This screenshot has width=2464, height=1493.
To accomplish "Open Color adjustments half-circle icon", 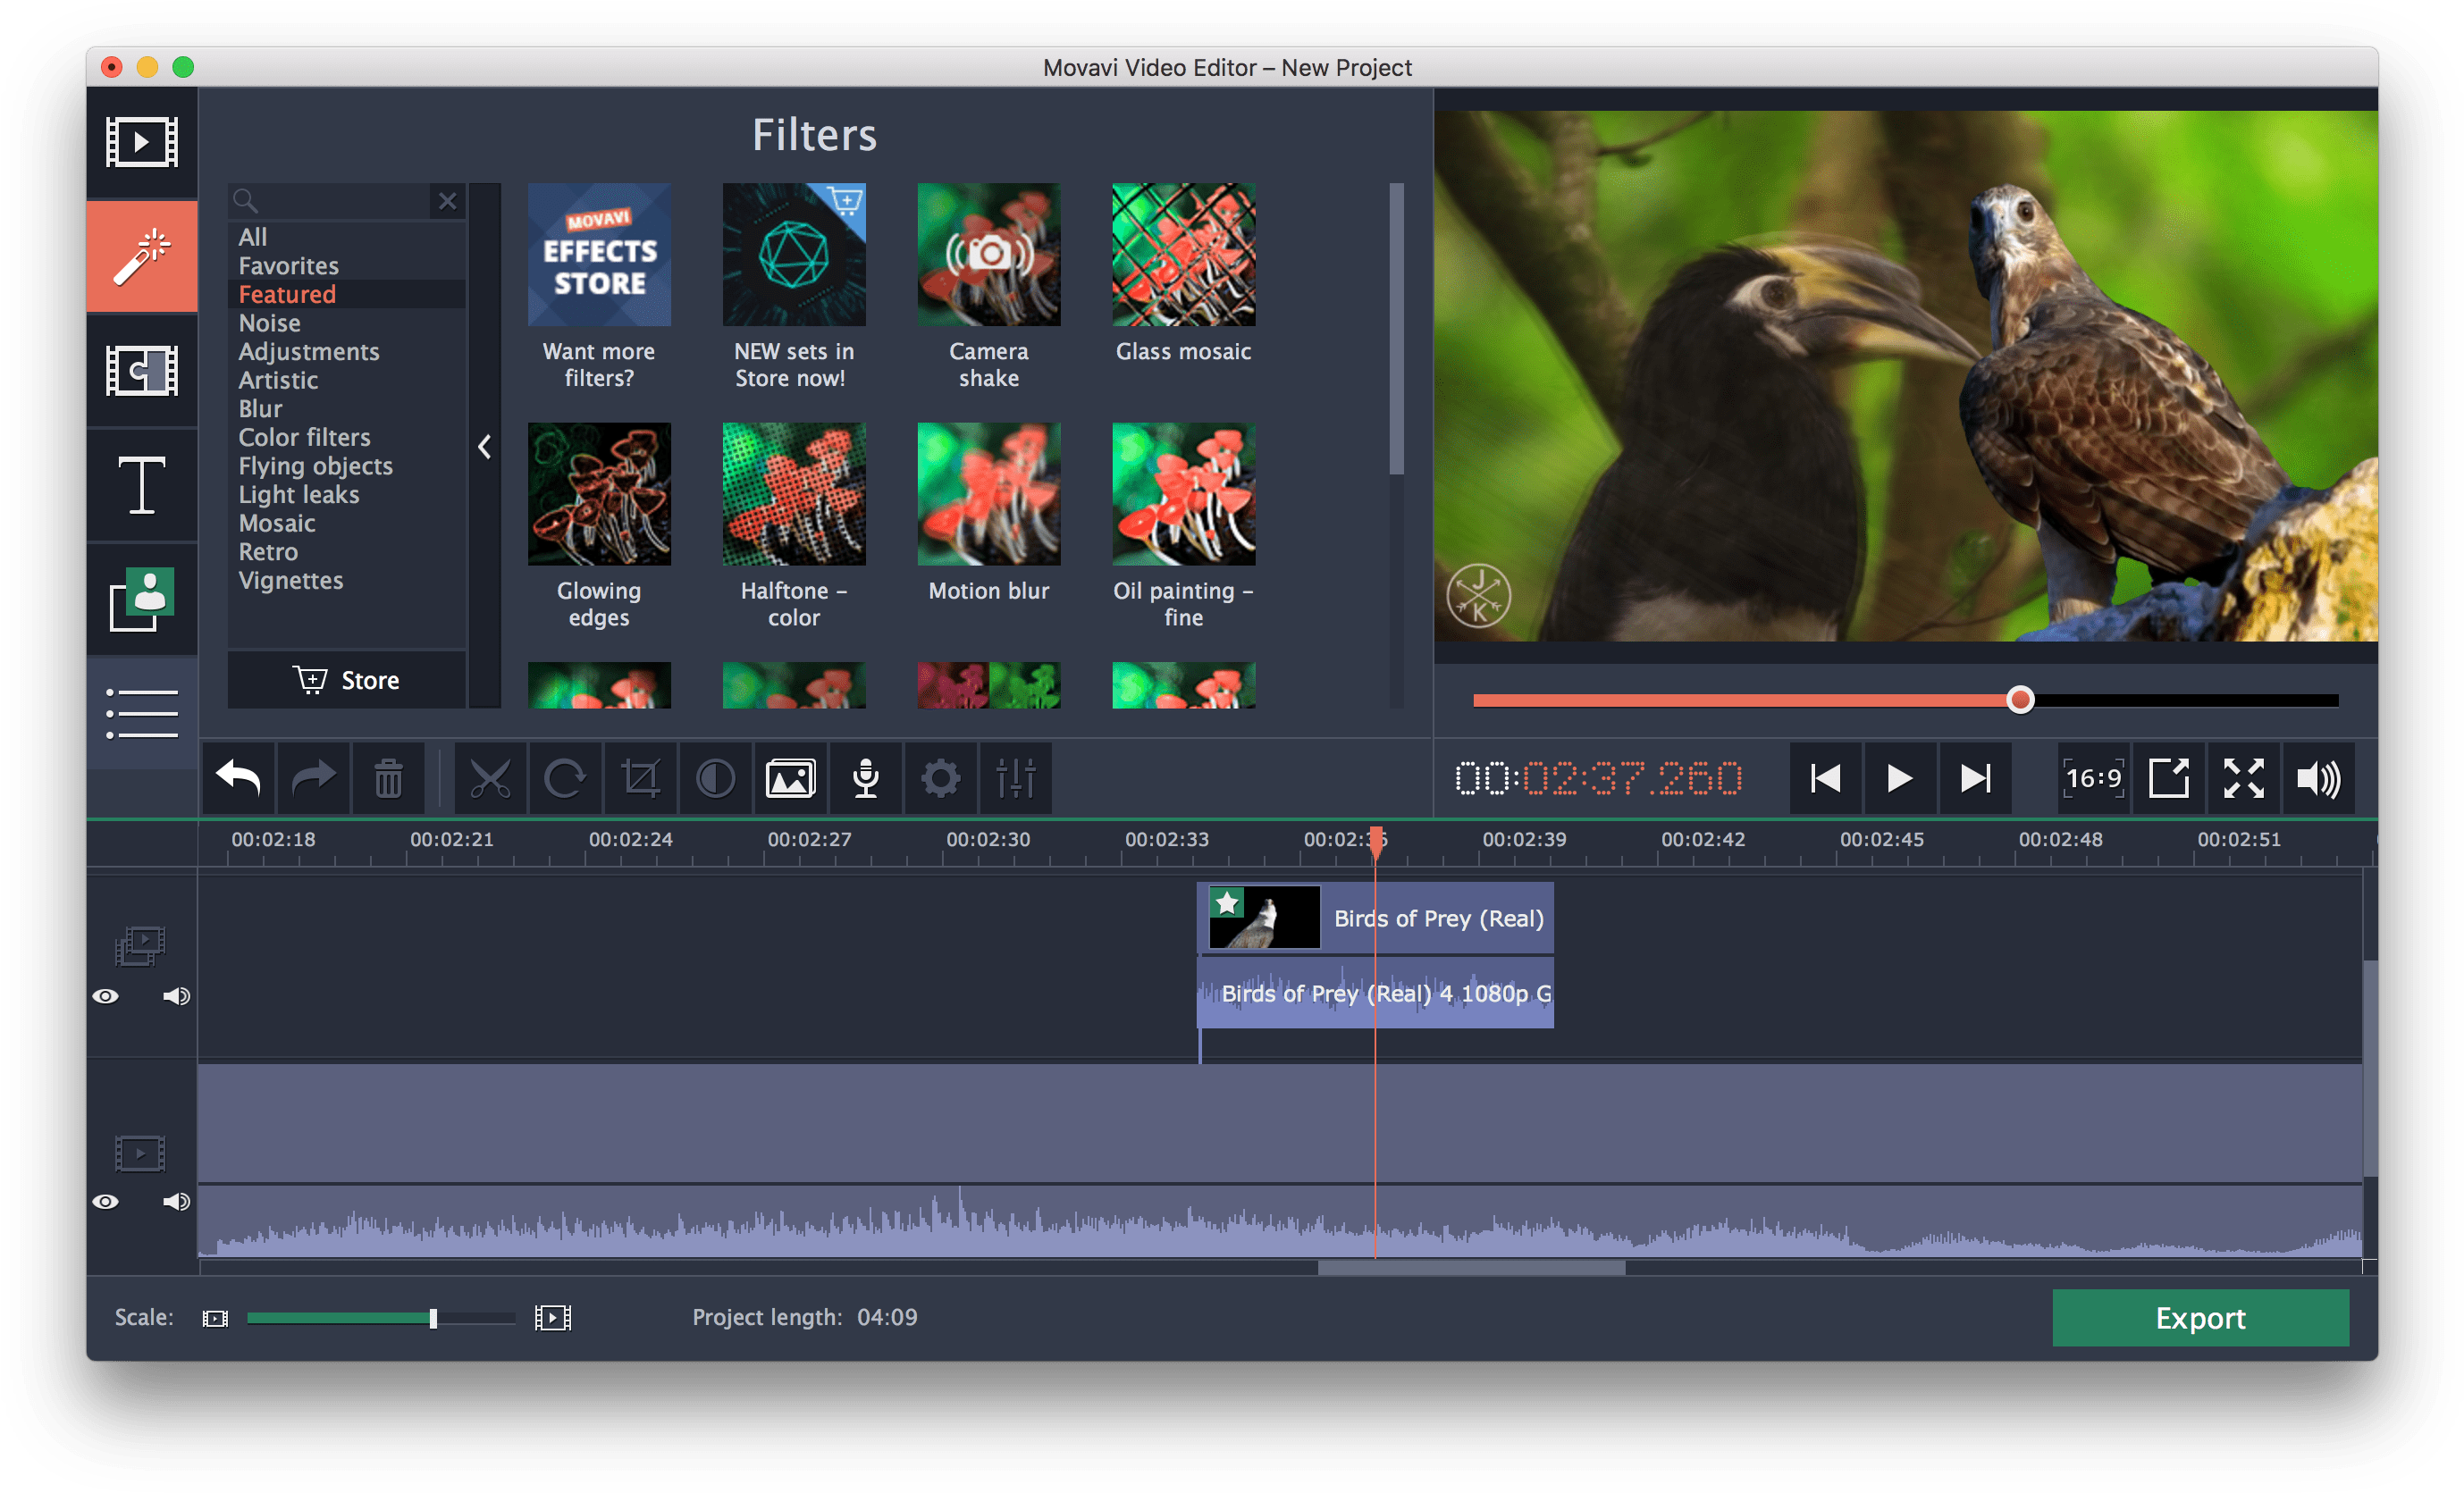I will pos(715,779).
